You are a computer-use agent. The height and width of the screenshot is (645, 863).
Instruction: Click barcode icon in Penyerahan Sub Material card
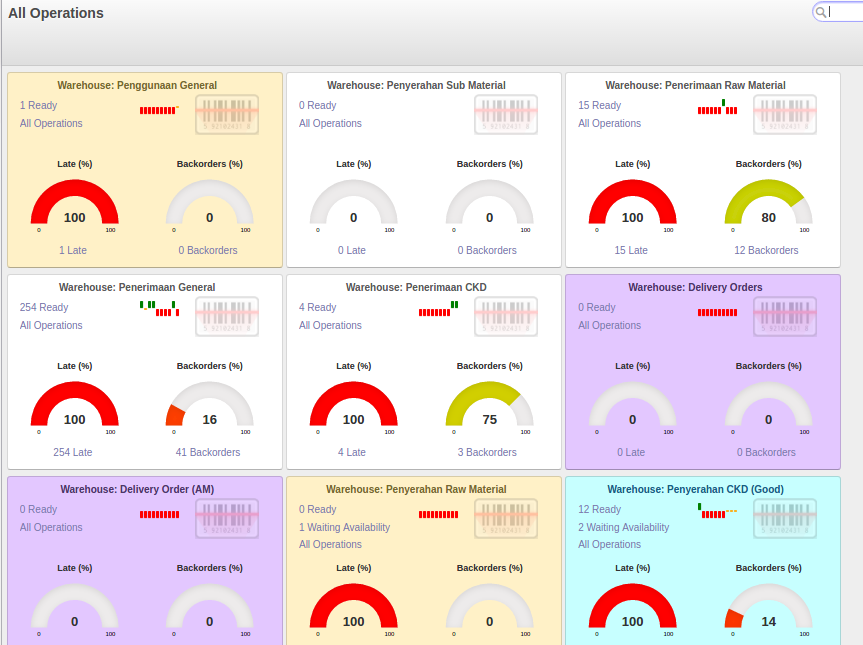coord(506,114)
